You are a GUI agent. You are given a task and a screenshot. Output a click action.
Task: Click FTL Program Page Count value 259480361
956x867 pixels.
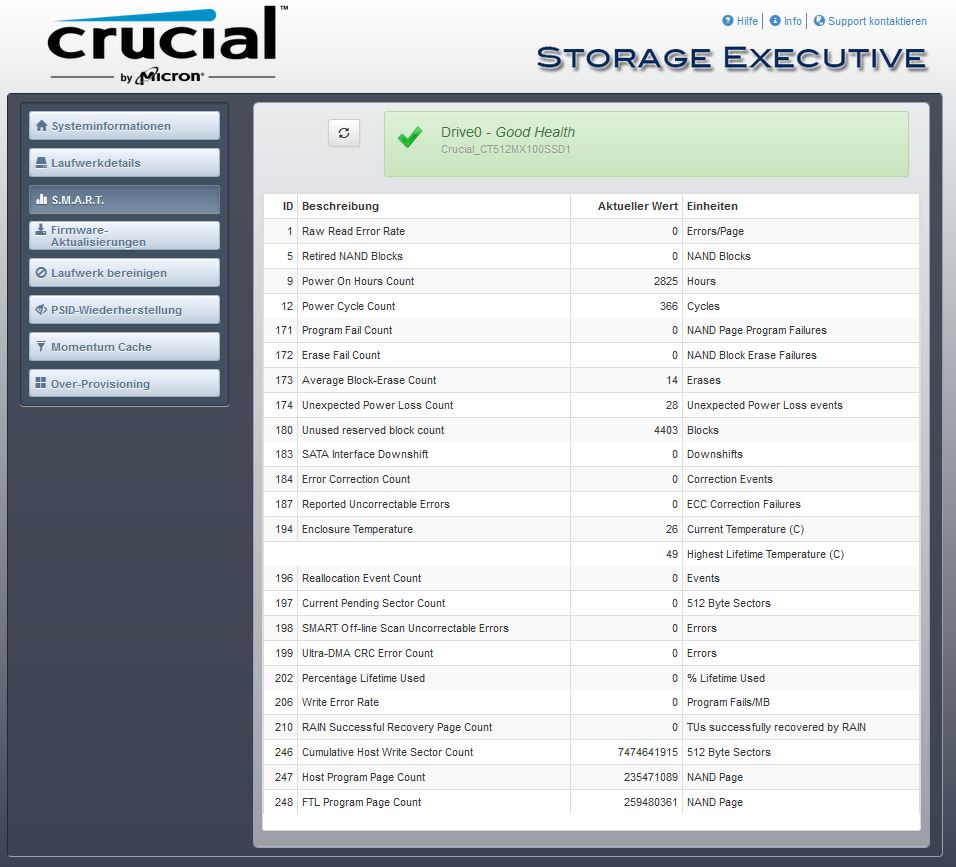click(651, 802)
